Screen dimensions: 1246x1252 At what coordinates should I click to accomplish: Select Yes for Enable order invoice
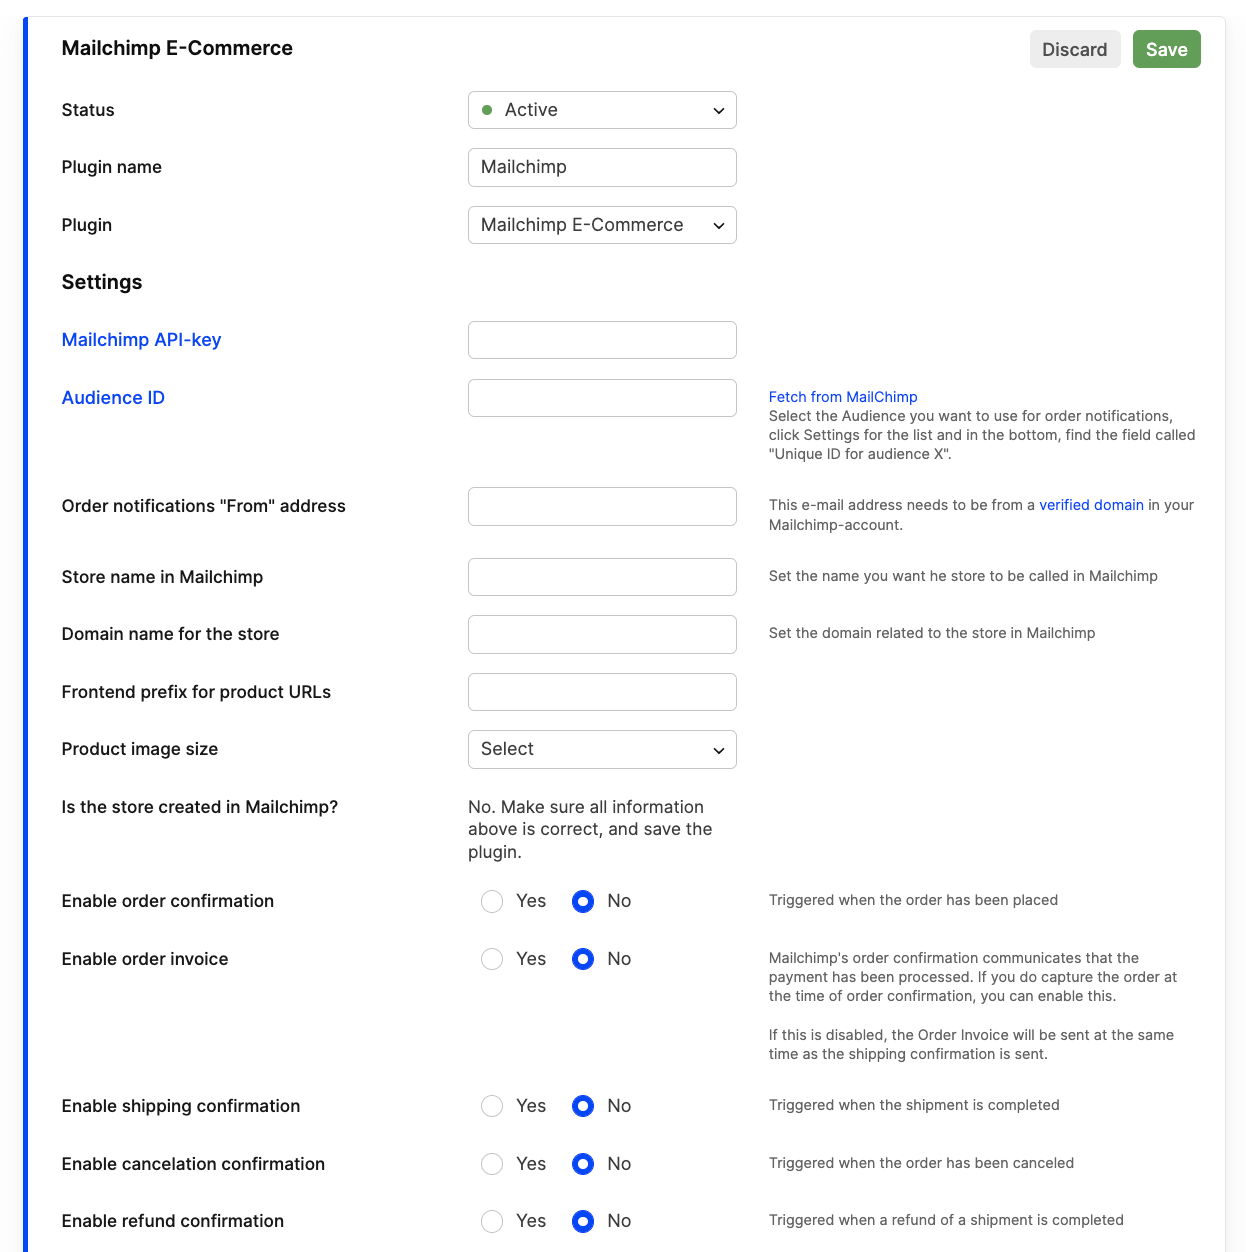(491, 959)
